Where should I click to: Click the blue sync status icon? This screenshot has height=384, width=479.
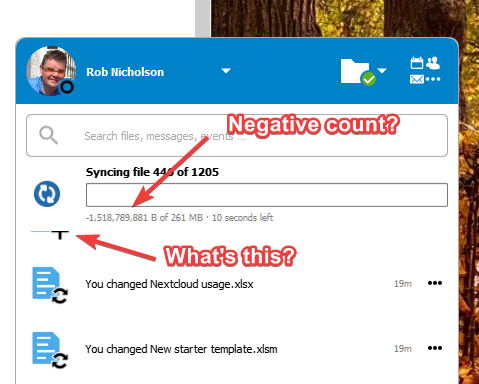click(47, 194)
